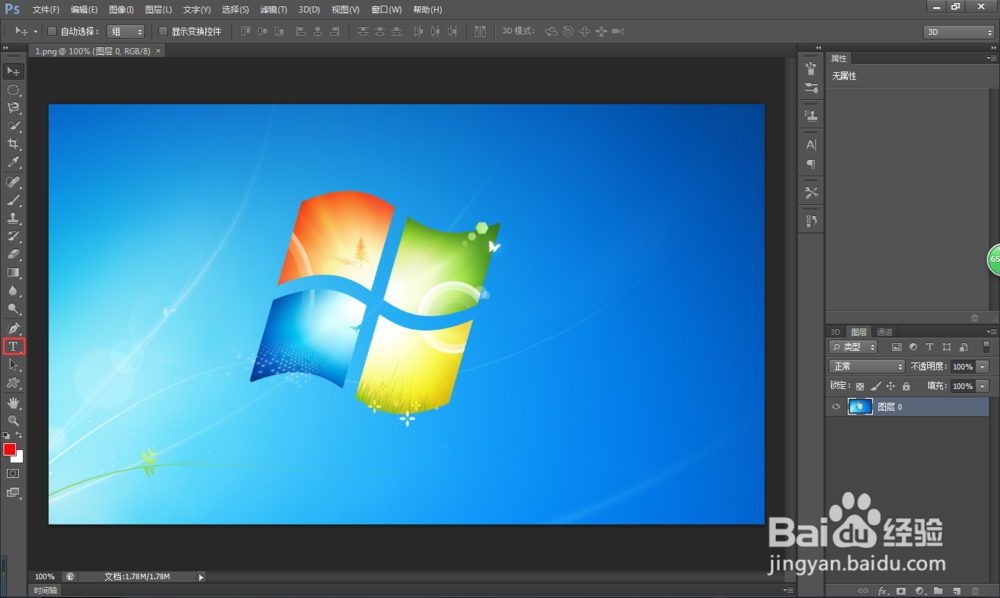Select the Path Selection tool

[13, 365]
